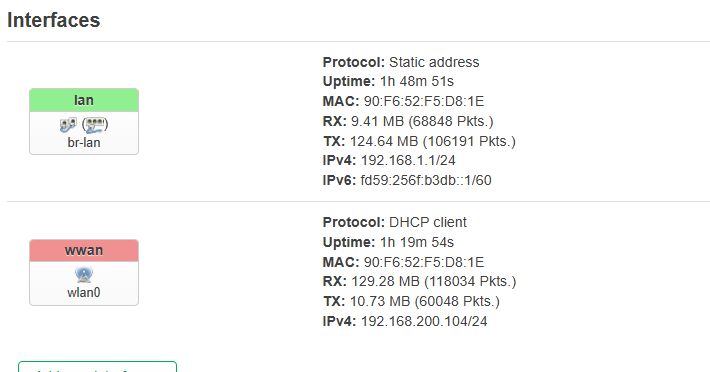The image size is (710, 372).
Task: Click the partially visible Add new interface button
Action: pos(97,367)
